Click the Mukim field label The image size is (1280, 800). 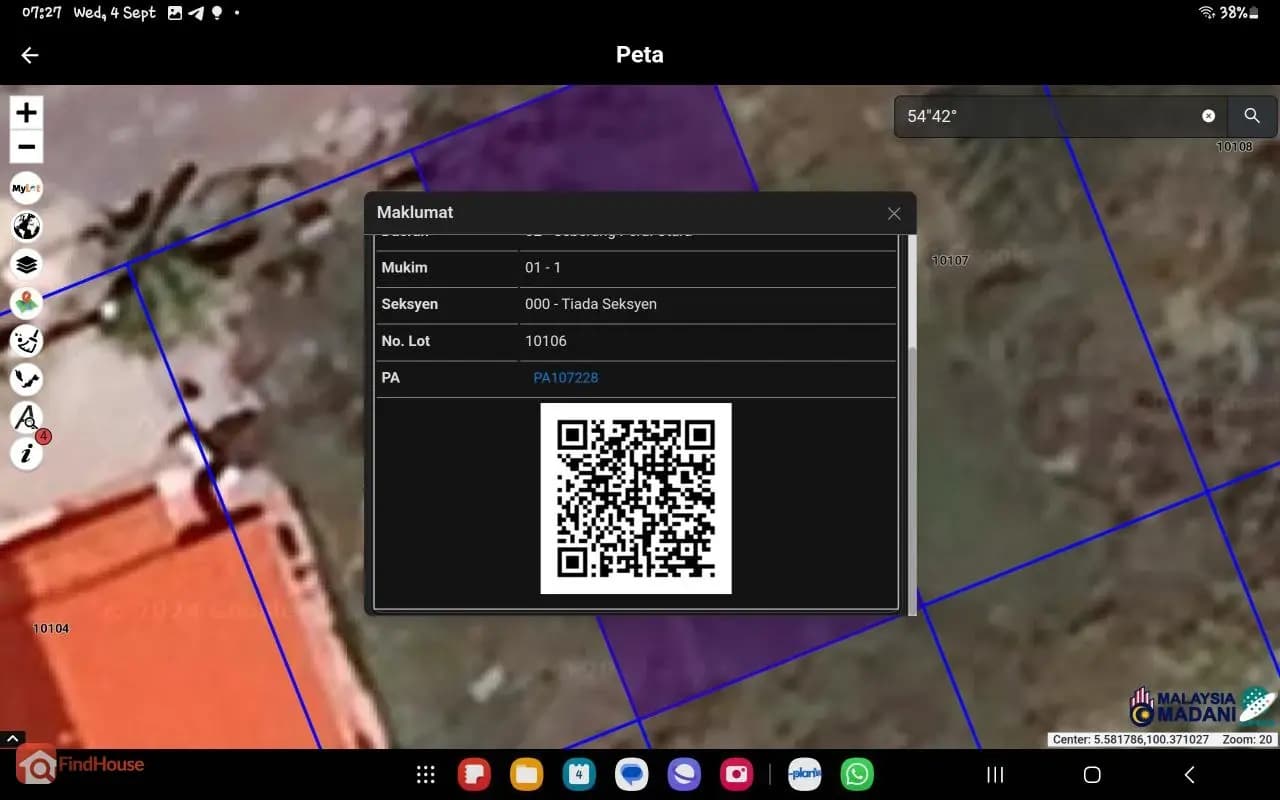[x=404, y=268]
